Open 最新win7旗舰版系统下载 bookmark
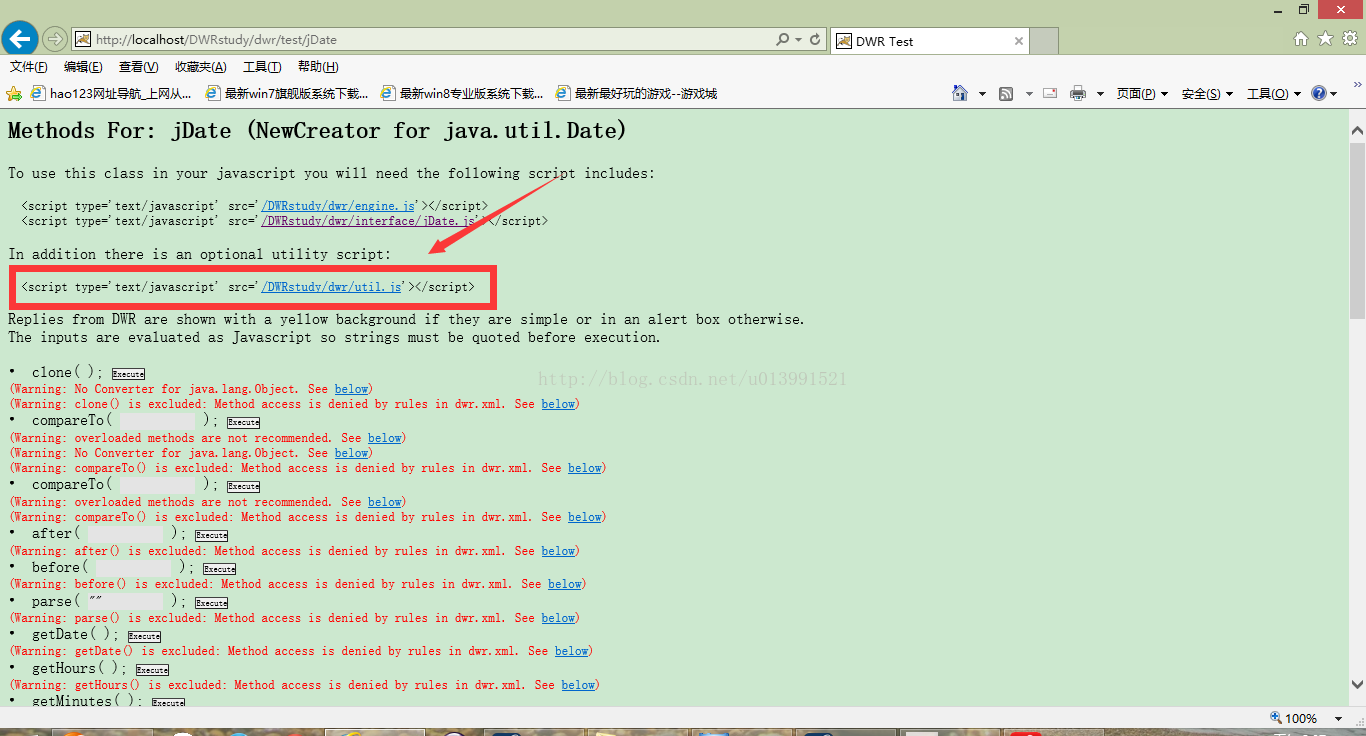This screenshot has height=736, width=1366. coord(286,93)
